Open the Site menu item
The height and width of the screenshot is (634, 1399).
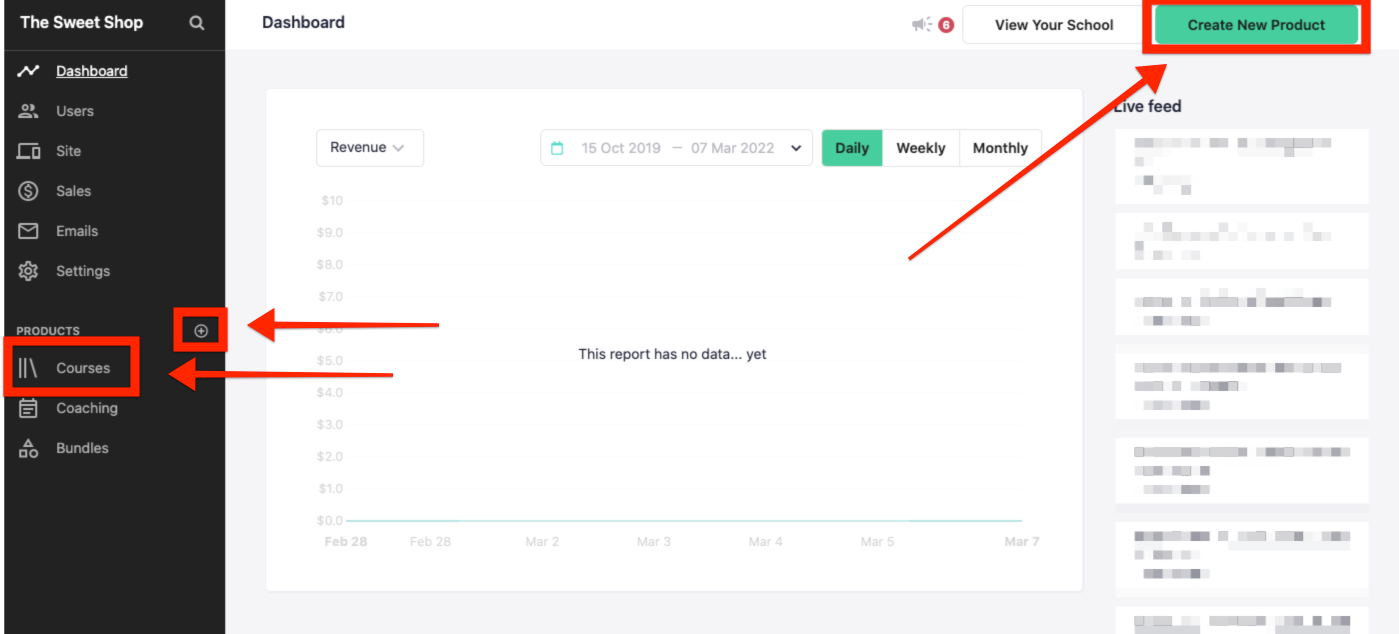click(x=69, y=151)
